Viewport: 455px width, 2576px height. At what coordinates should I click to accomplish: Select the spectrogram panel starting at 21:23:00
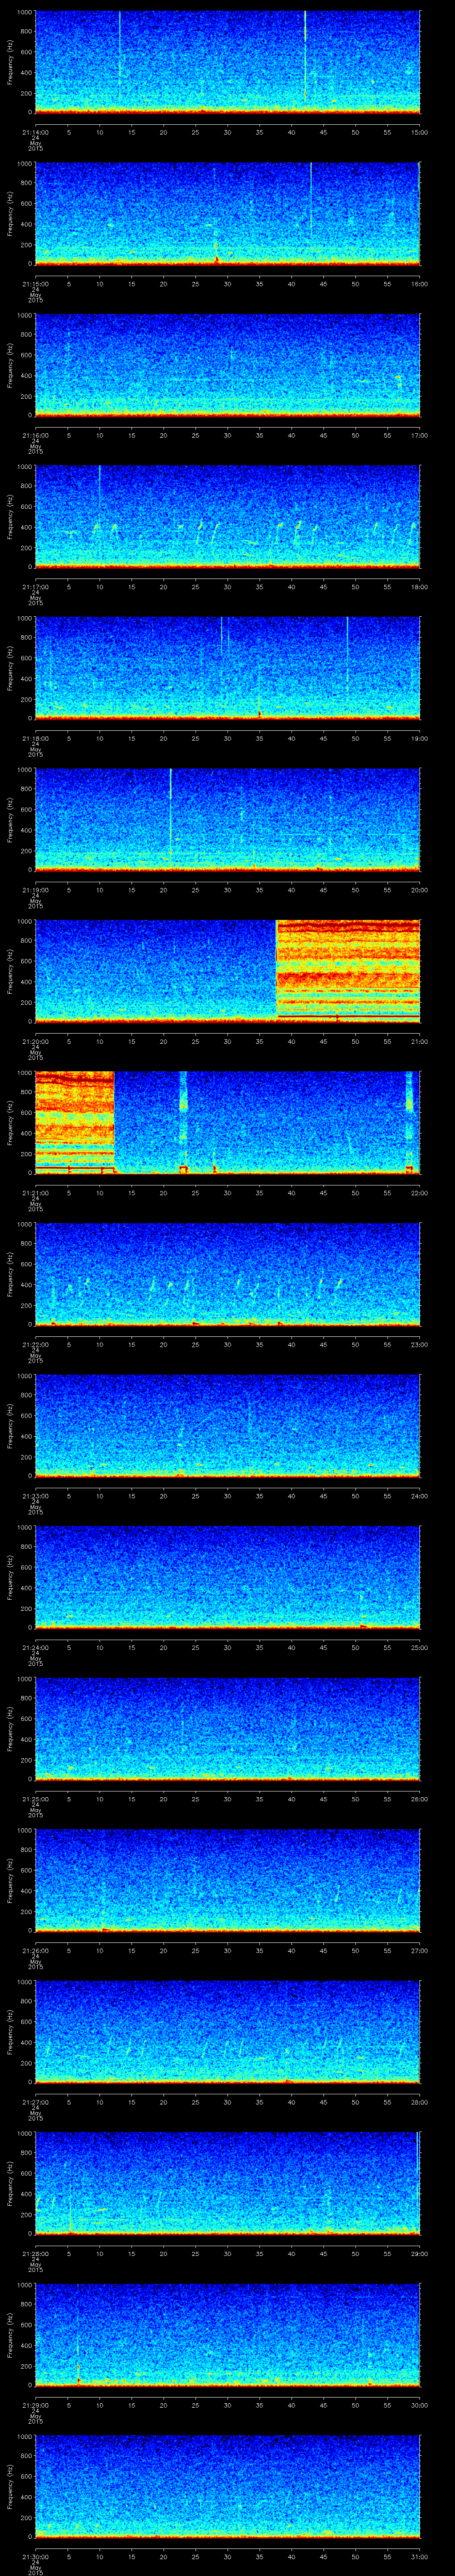click(x=227, y=1426)
